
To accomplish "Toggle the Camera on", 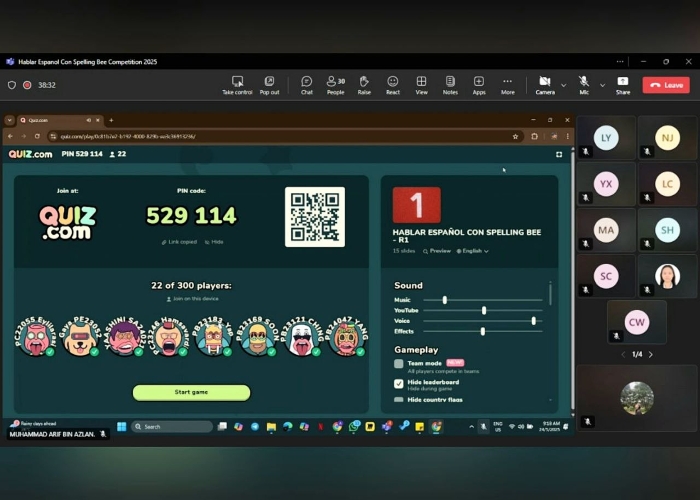I will [545, 85].
